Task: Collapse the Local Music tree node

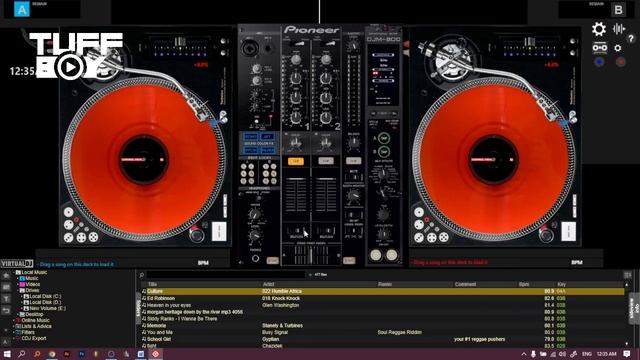Action: [13, 272]
